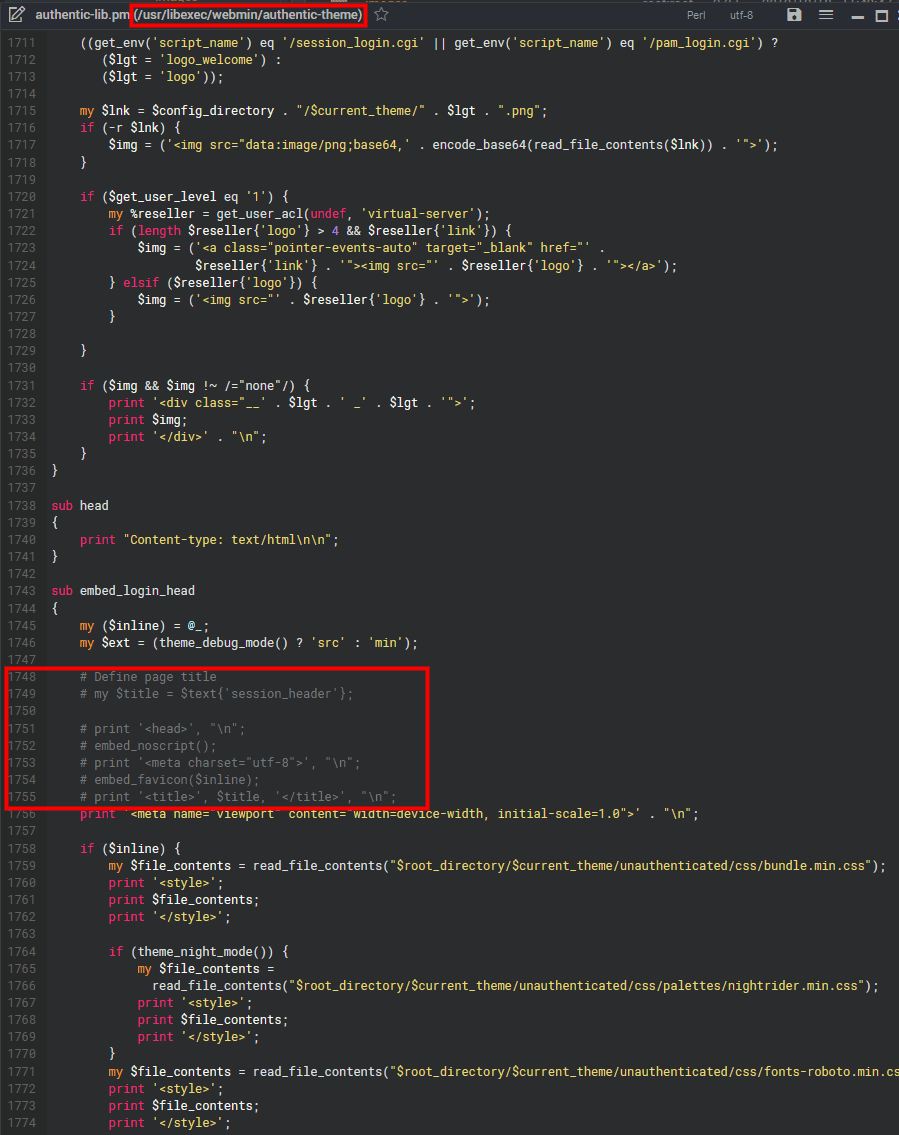
Task: Click line number 1738 in the gutter
Action: (22, 505)
